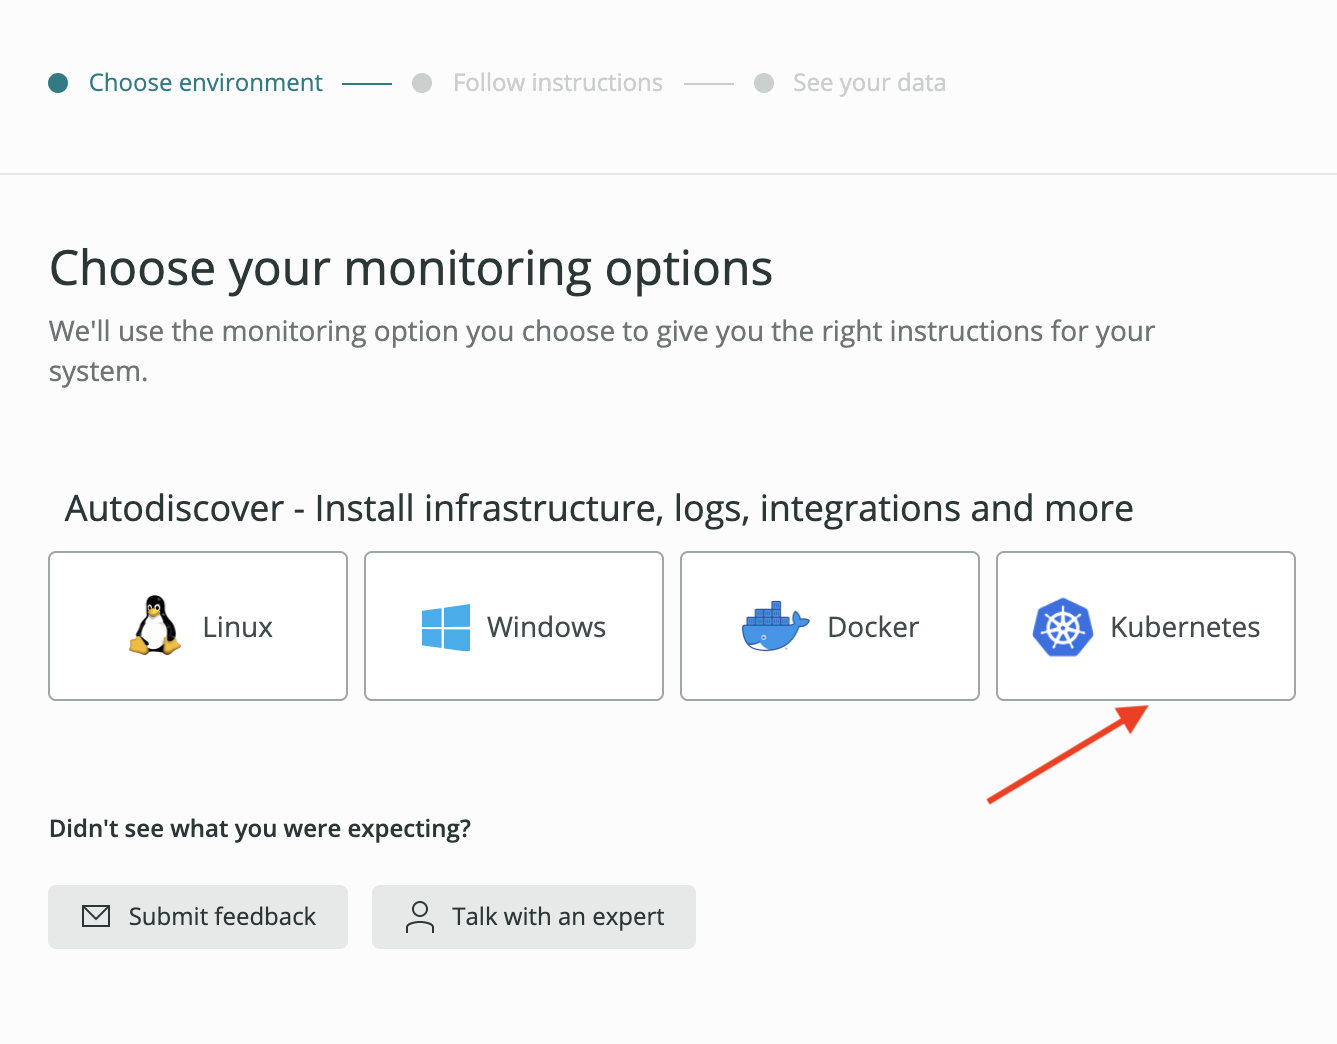Choose the Kubernetes option card

(x=1146, y=626)
